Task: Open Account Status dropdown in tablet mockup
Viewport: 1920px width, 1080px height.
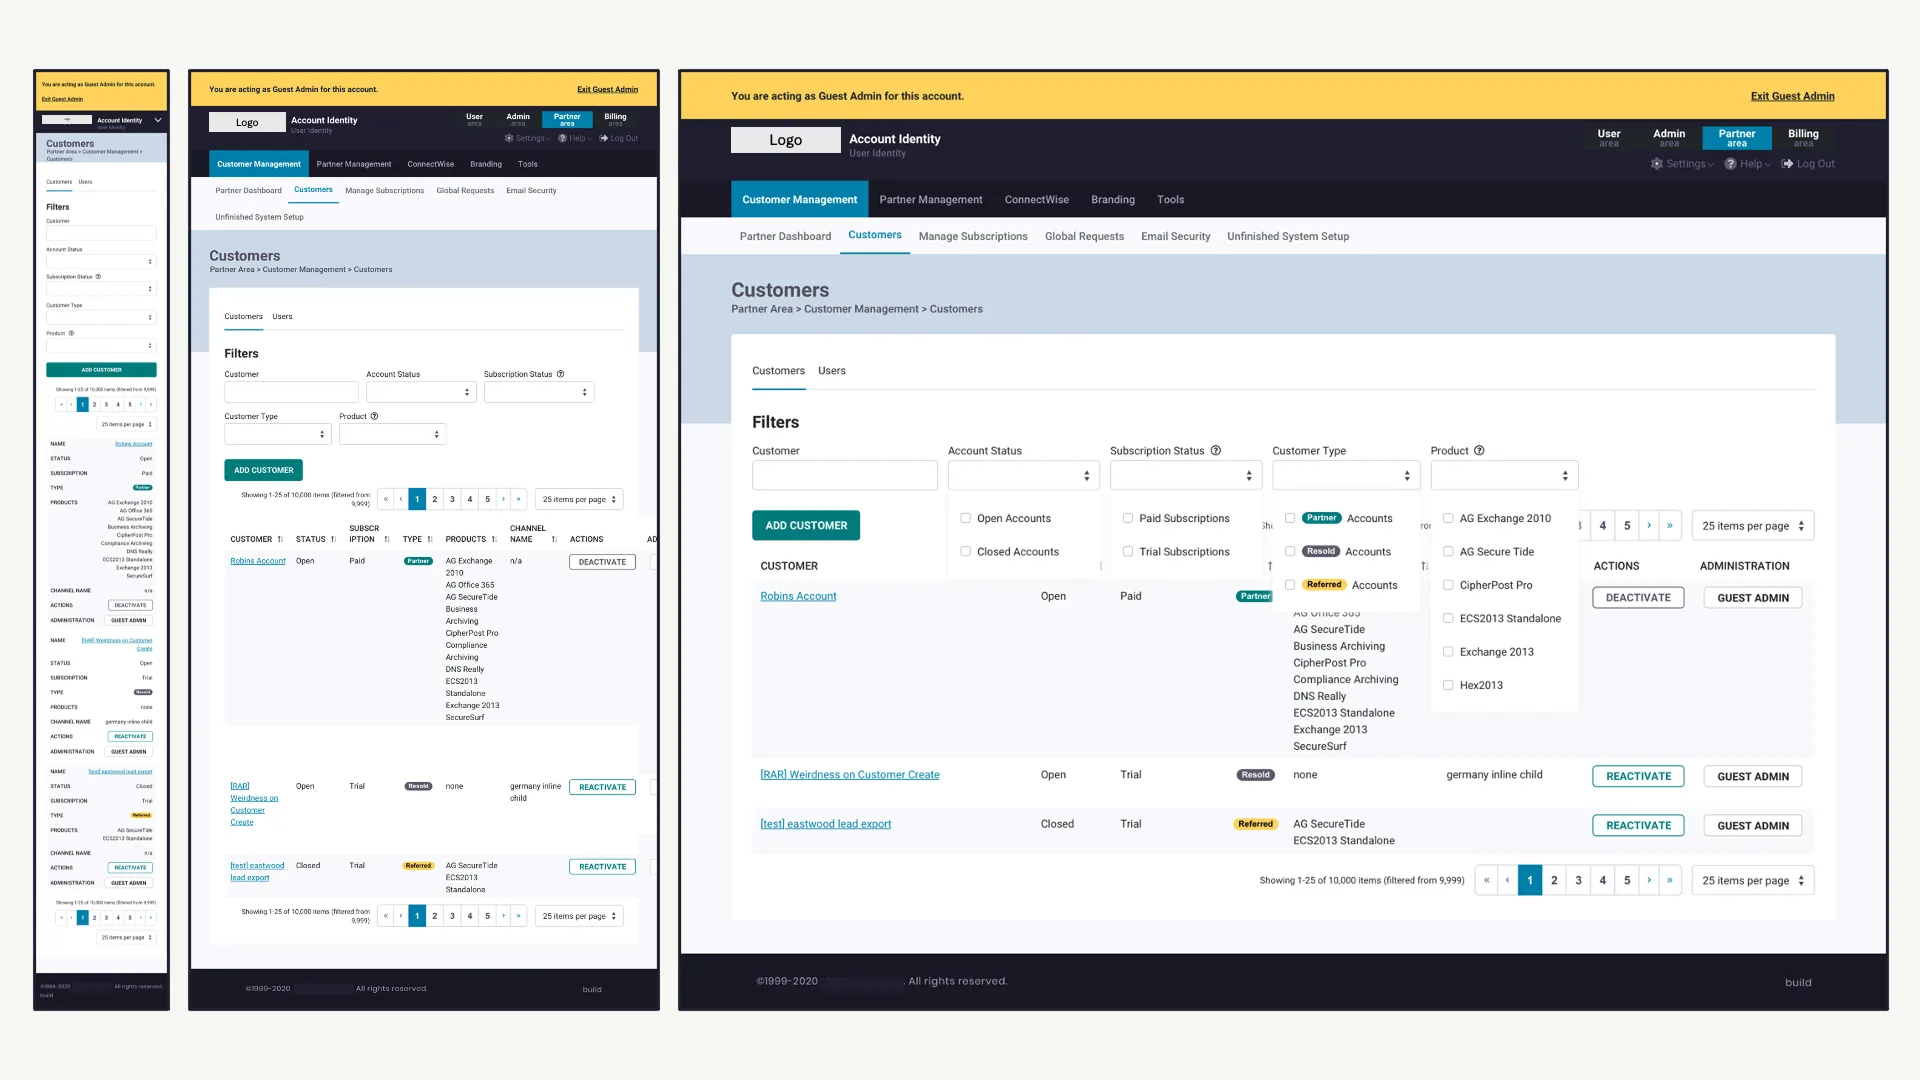Action: [421, 393]
